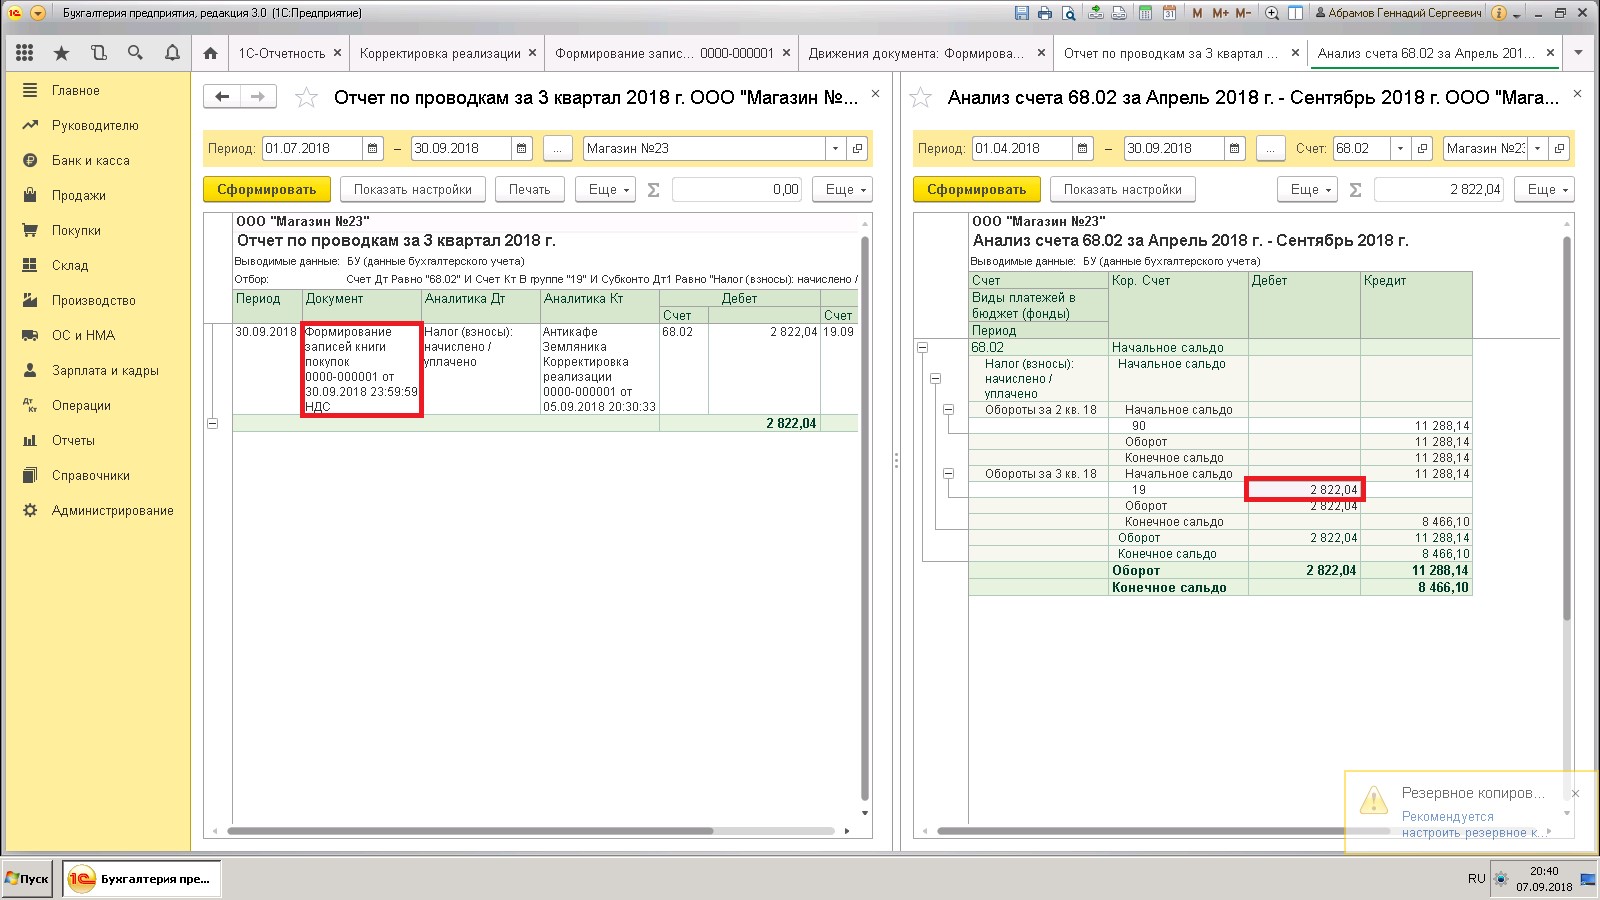
Task: Click the M+ memory add button
Action: [1220, 13]
